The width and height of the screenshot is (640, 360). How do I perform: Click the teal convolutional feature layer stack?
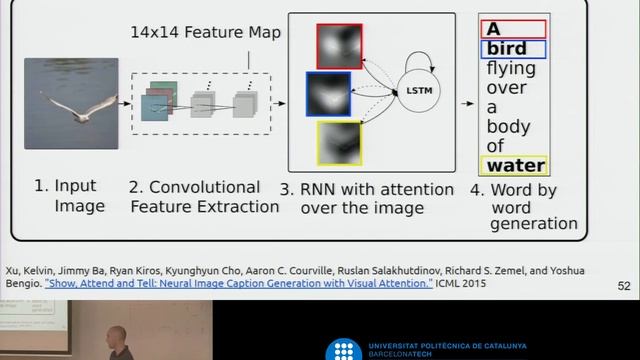coord(159,101)
